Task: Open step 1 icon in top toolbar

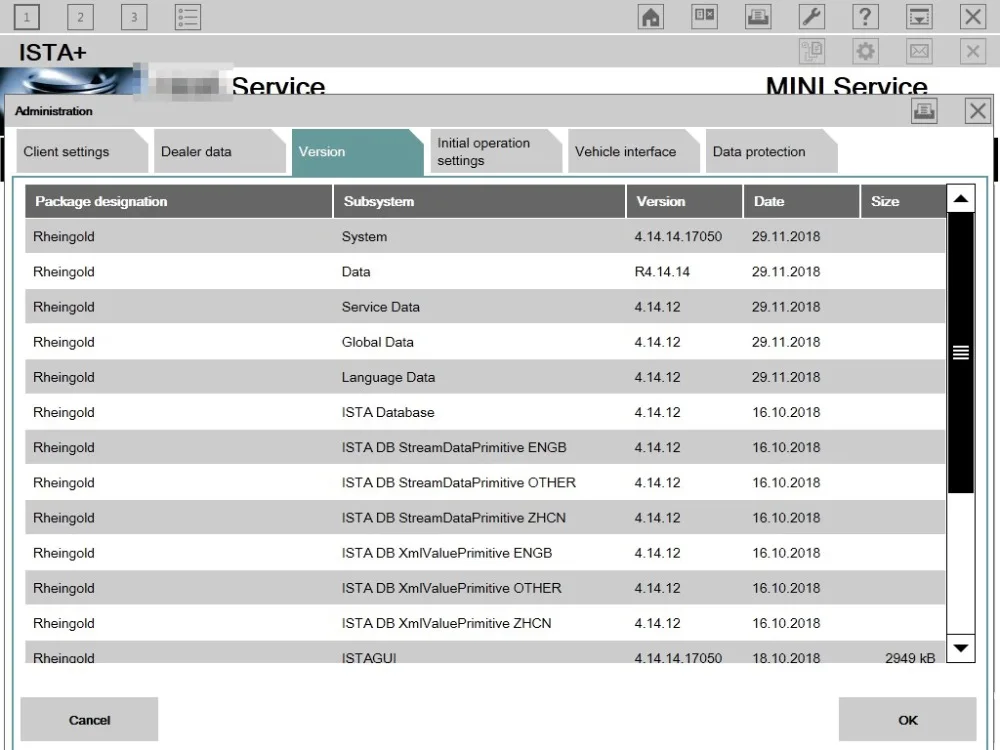Action: pyautogui.click(x=27, y=17)
